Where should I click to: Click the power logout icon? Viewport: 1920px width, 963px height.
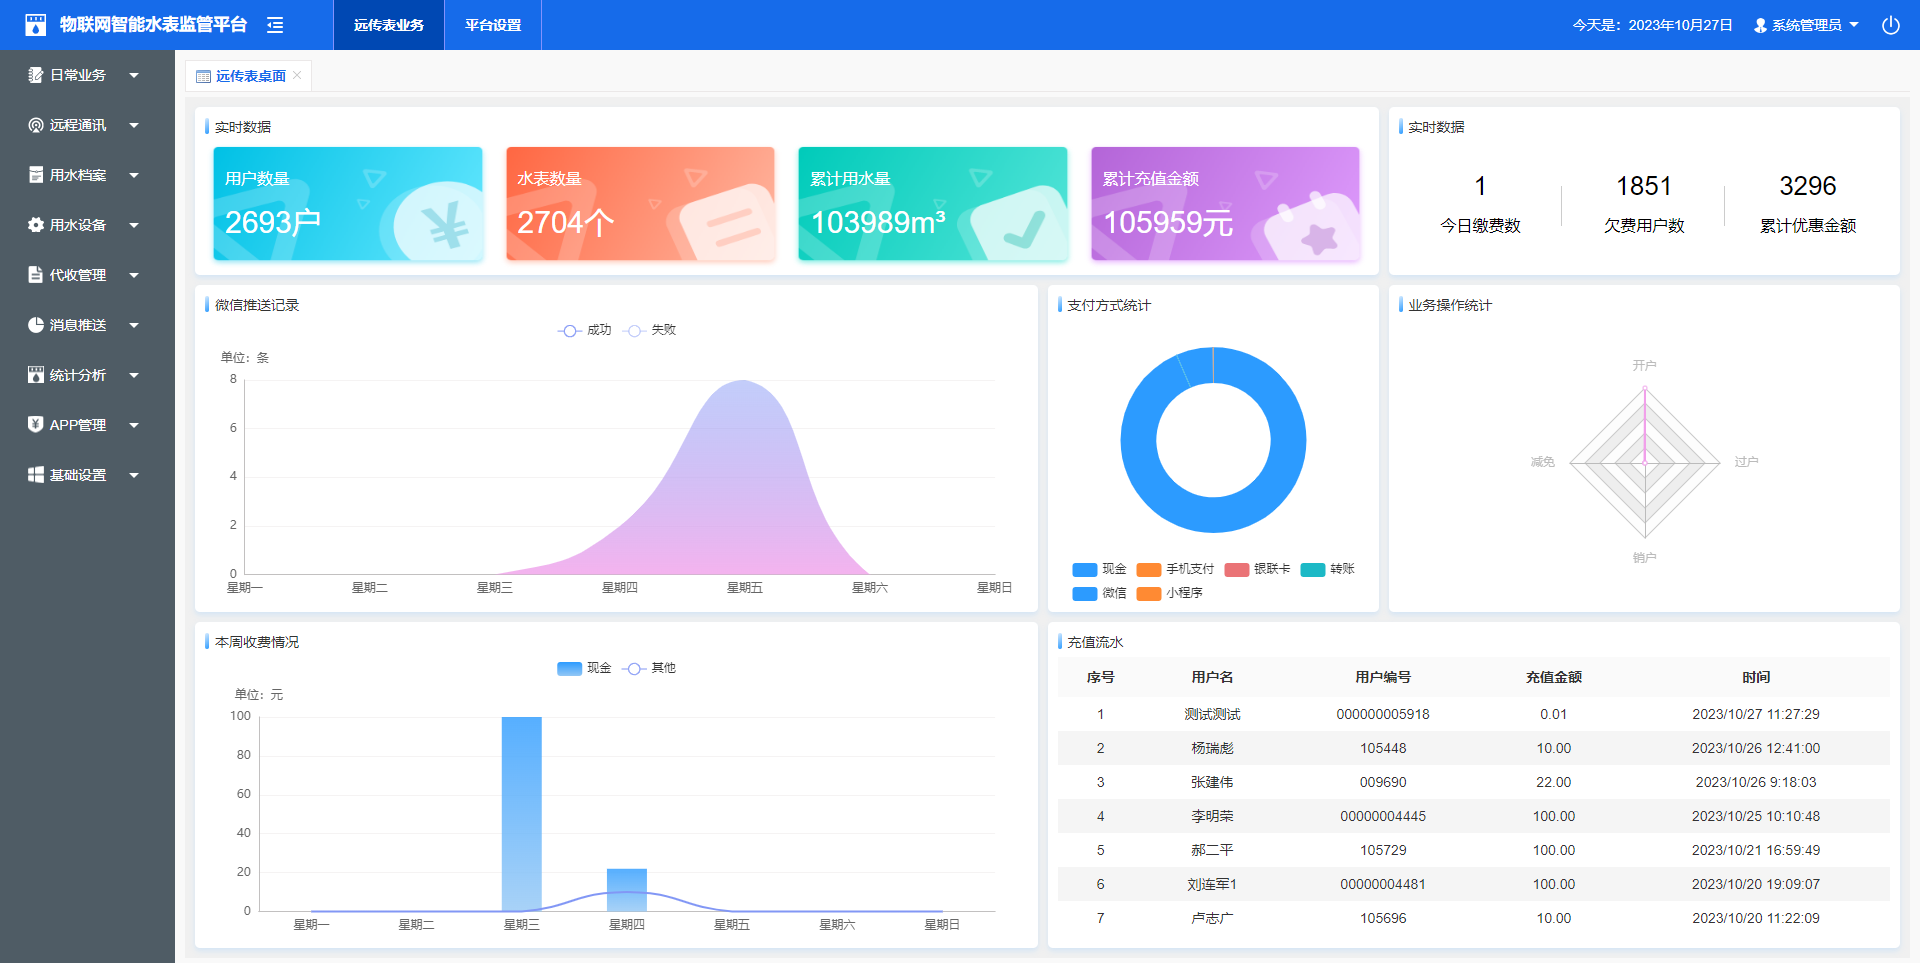[1890, 25]
